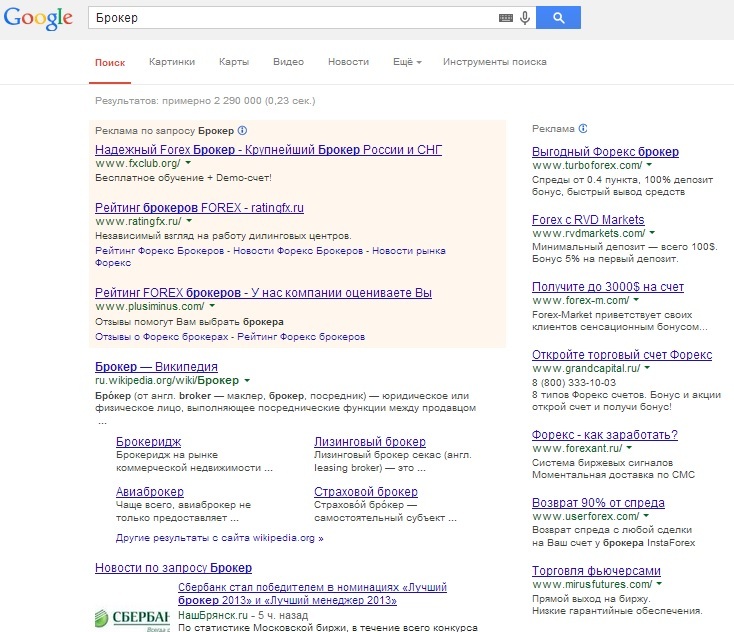Open sitelink 'Отзывы о Форекс брокерах'
This screenshot has height=632, width=734.
[x=161, y=337]
